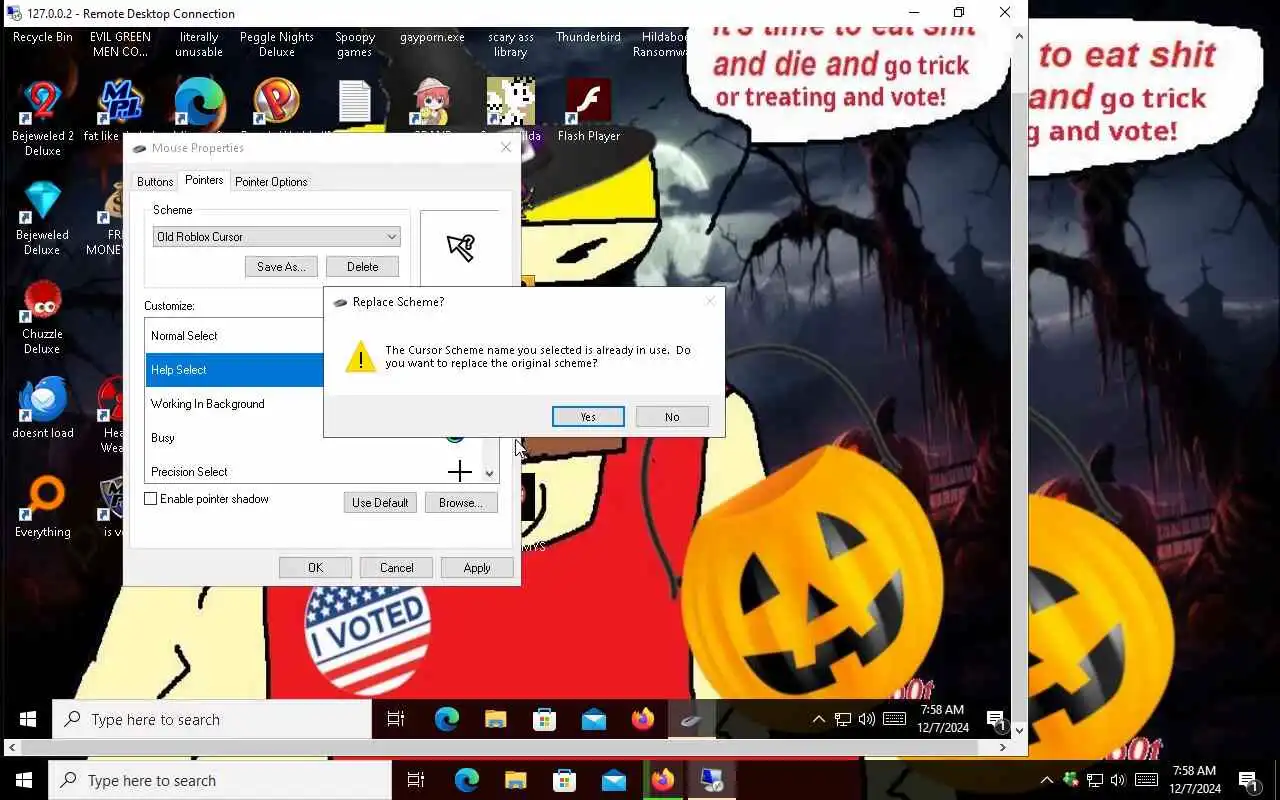
Task: Open Microsoft Store in the remote session taskbar
Action: [x=544, y=719]
